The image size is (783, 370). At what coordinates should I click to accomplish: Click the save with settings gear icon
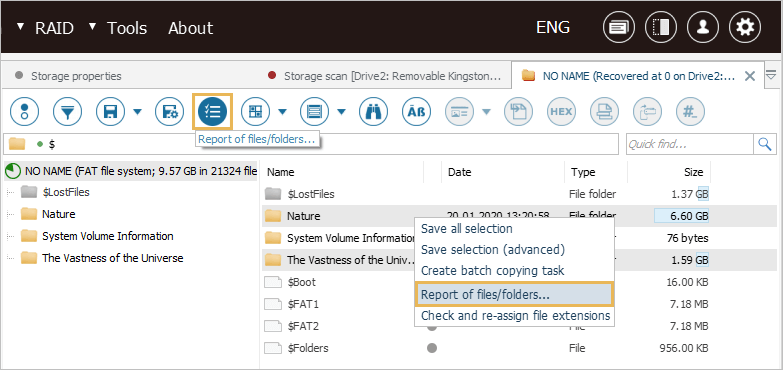[169, 111]
